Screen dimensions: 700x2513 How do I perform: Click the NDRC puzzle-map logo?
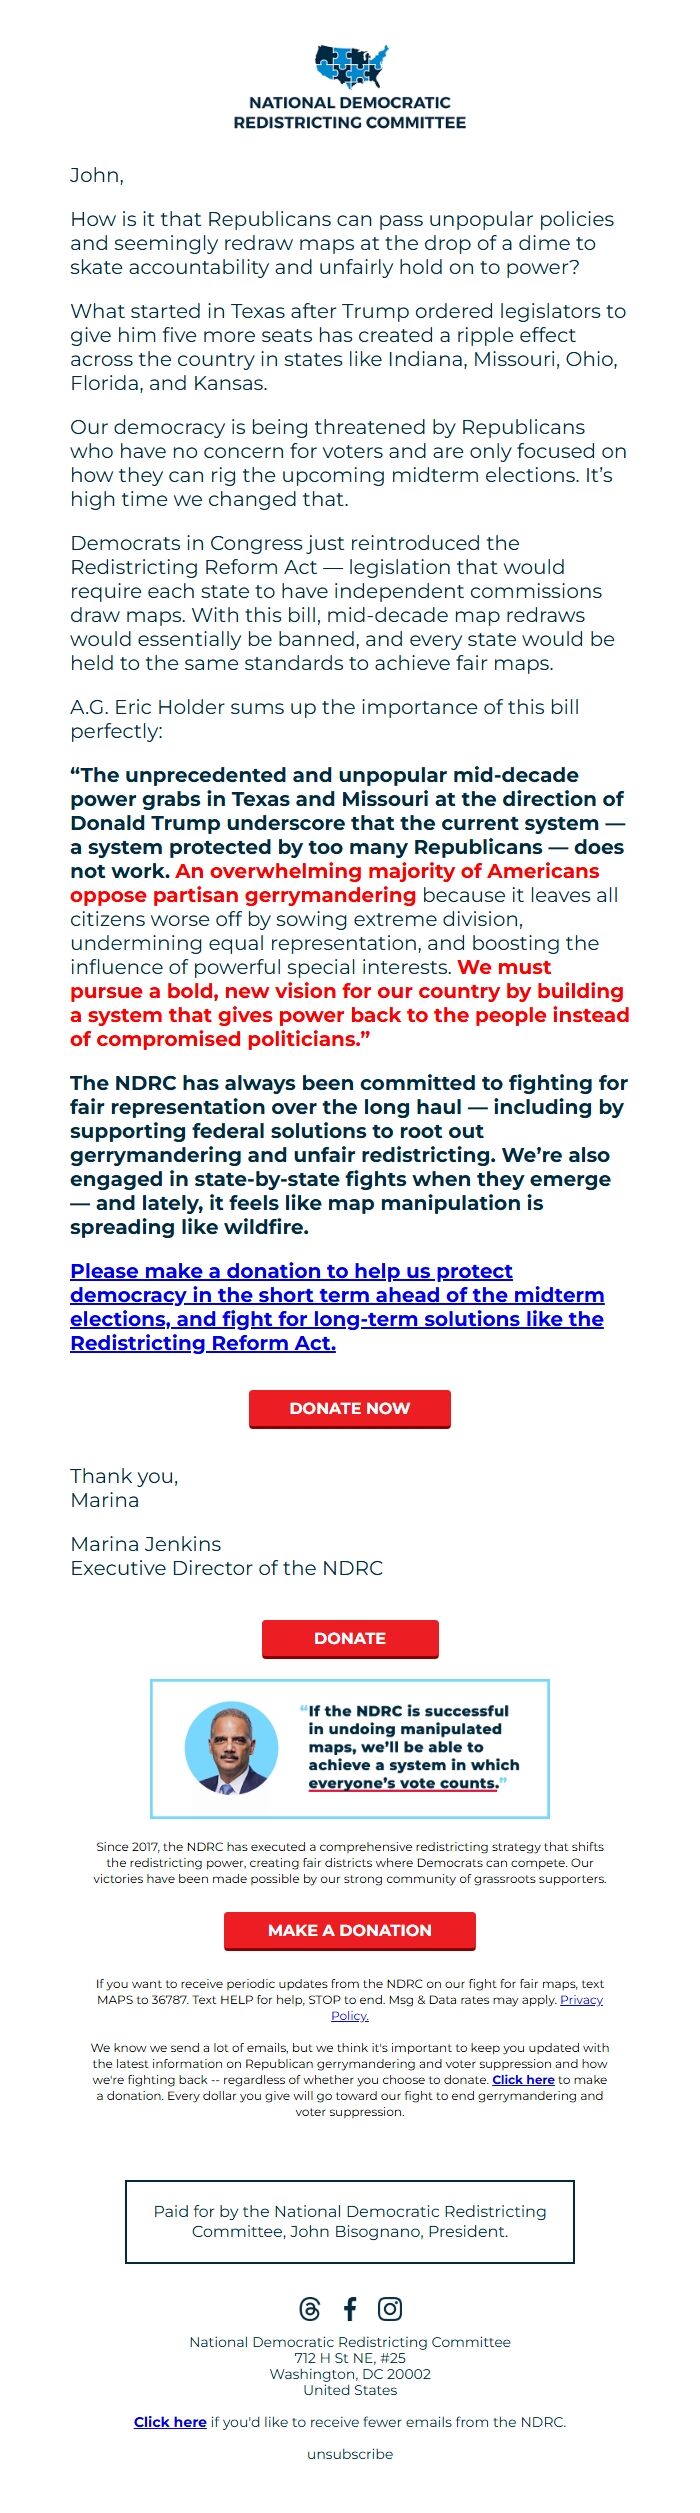[x=351, y=66]
